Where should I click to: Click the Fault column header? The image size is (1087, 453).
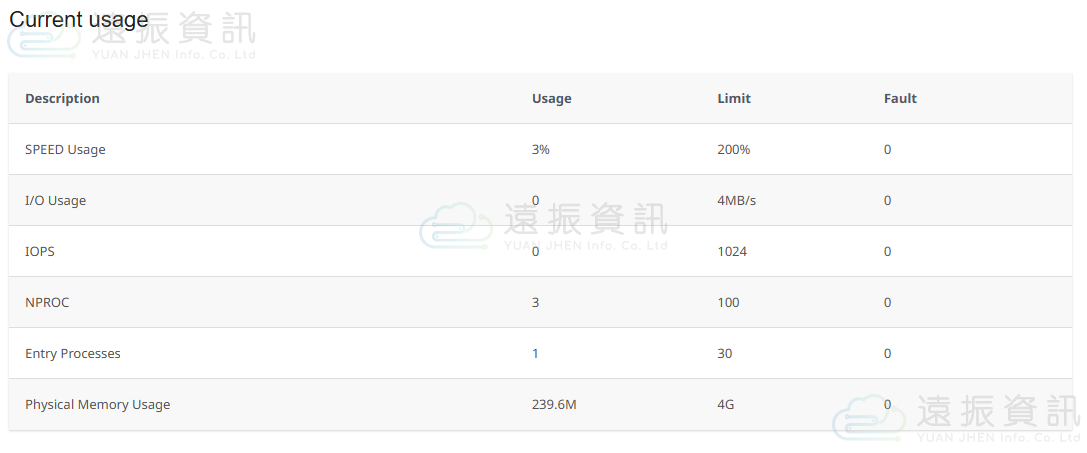pyautogui.click(x=900, y=98)
